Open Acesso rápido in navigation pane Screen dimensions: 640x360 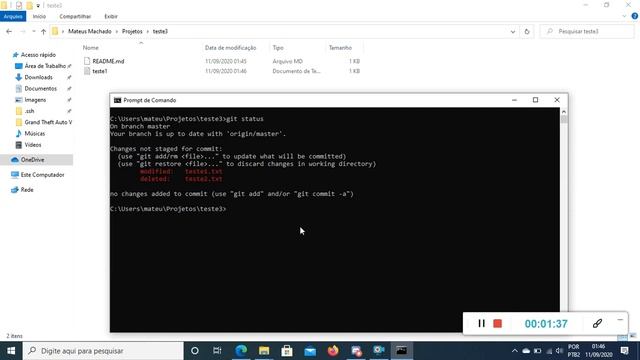[x=38, y=55]
